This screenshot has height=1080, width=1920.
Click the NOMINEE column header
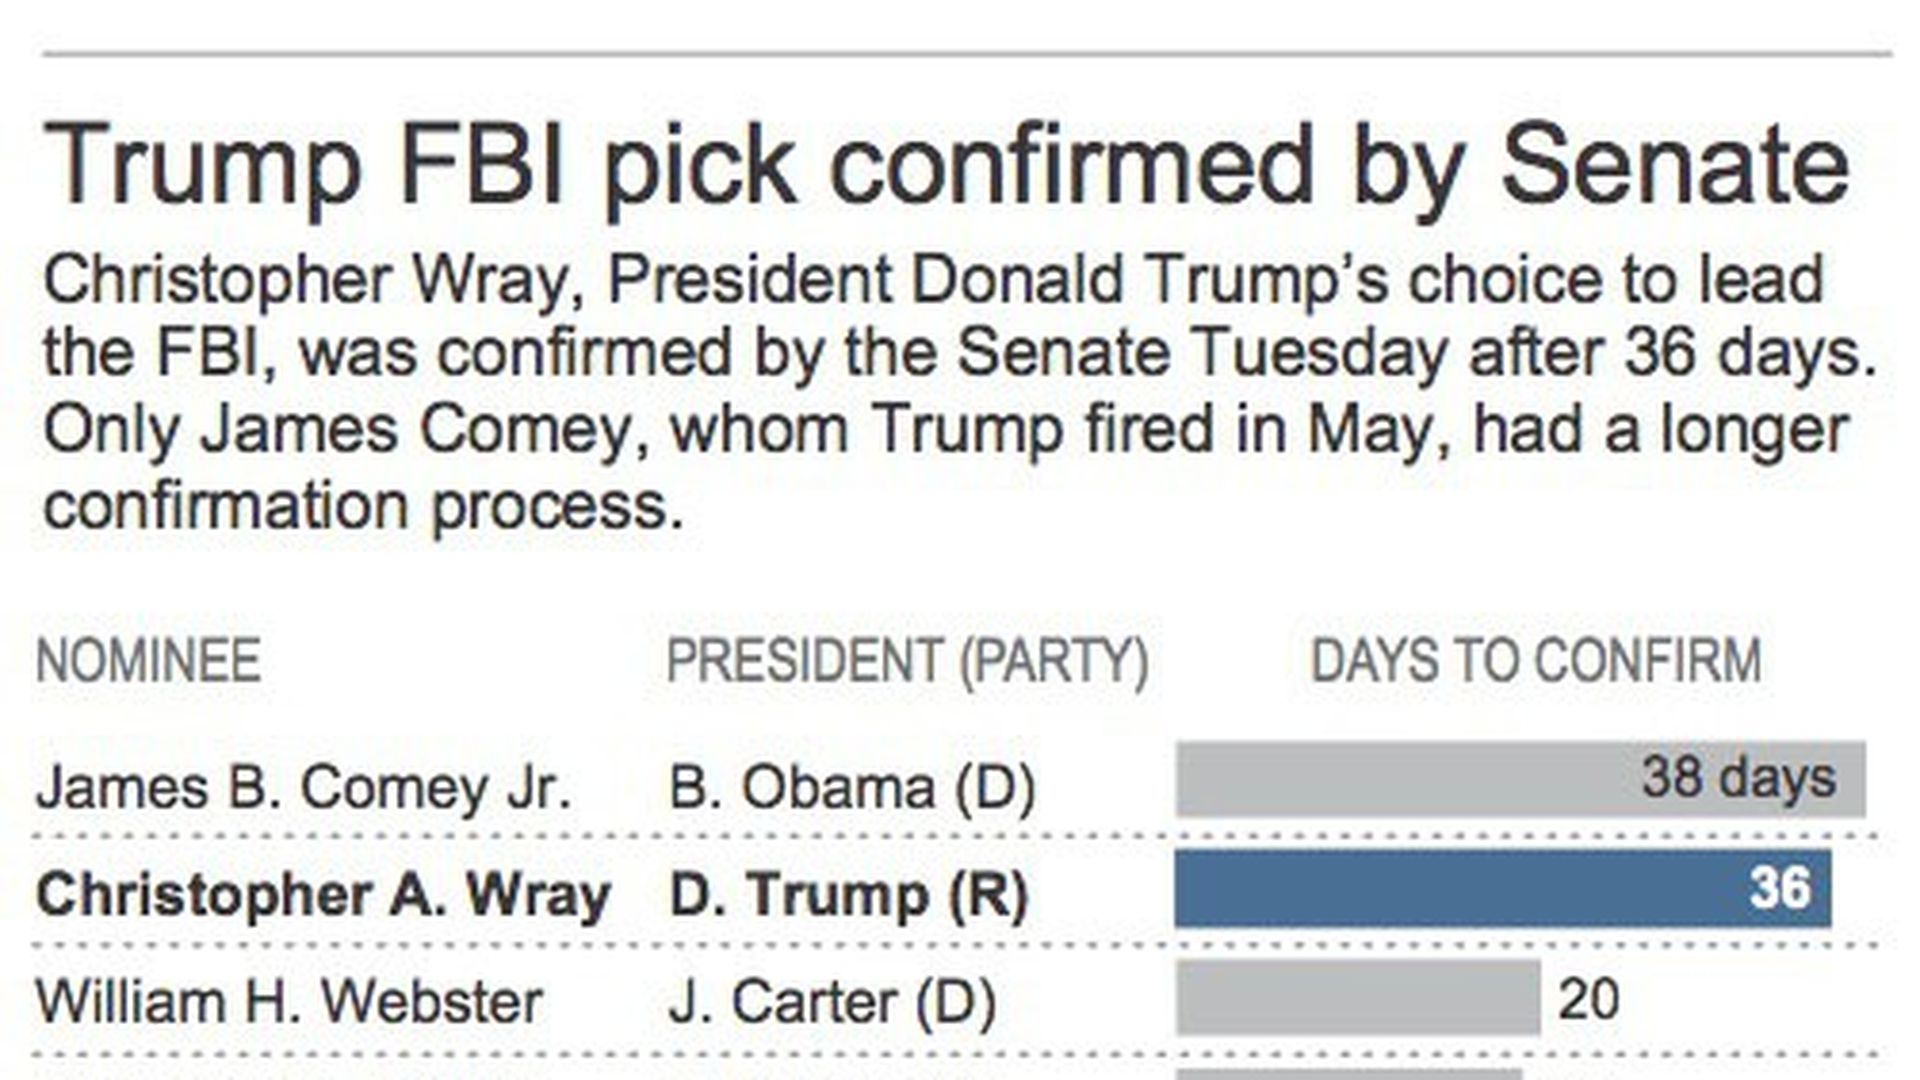coord(148,661)
